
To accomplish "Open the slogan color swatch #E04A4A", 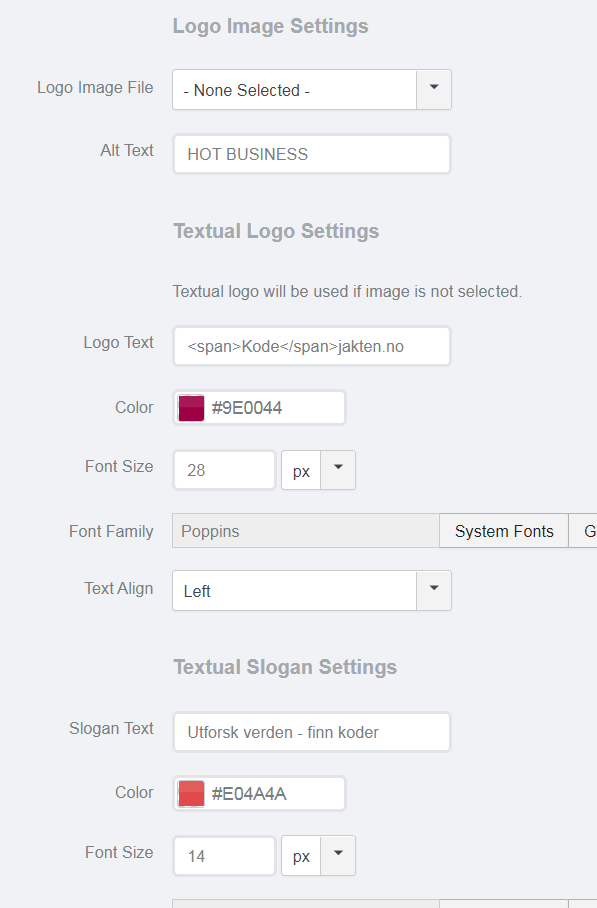I will point(191,793).
